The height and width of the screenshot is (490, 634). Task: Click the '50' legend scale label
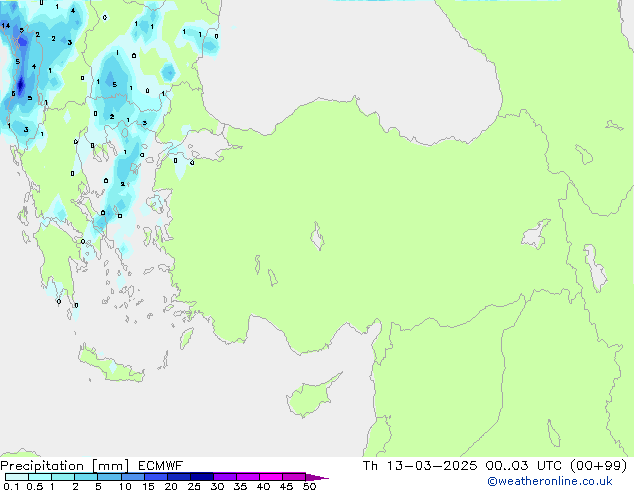coord(309,486)
